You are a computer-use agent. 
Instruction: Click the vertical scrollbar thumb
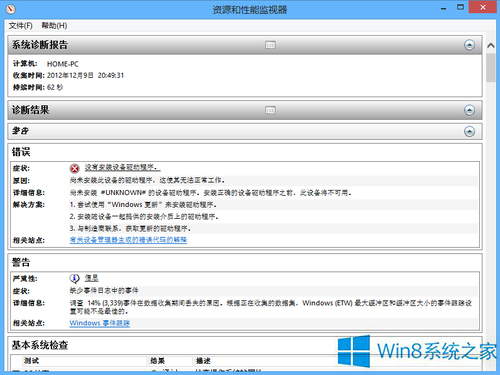tap(491, 67)
